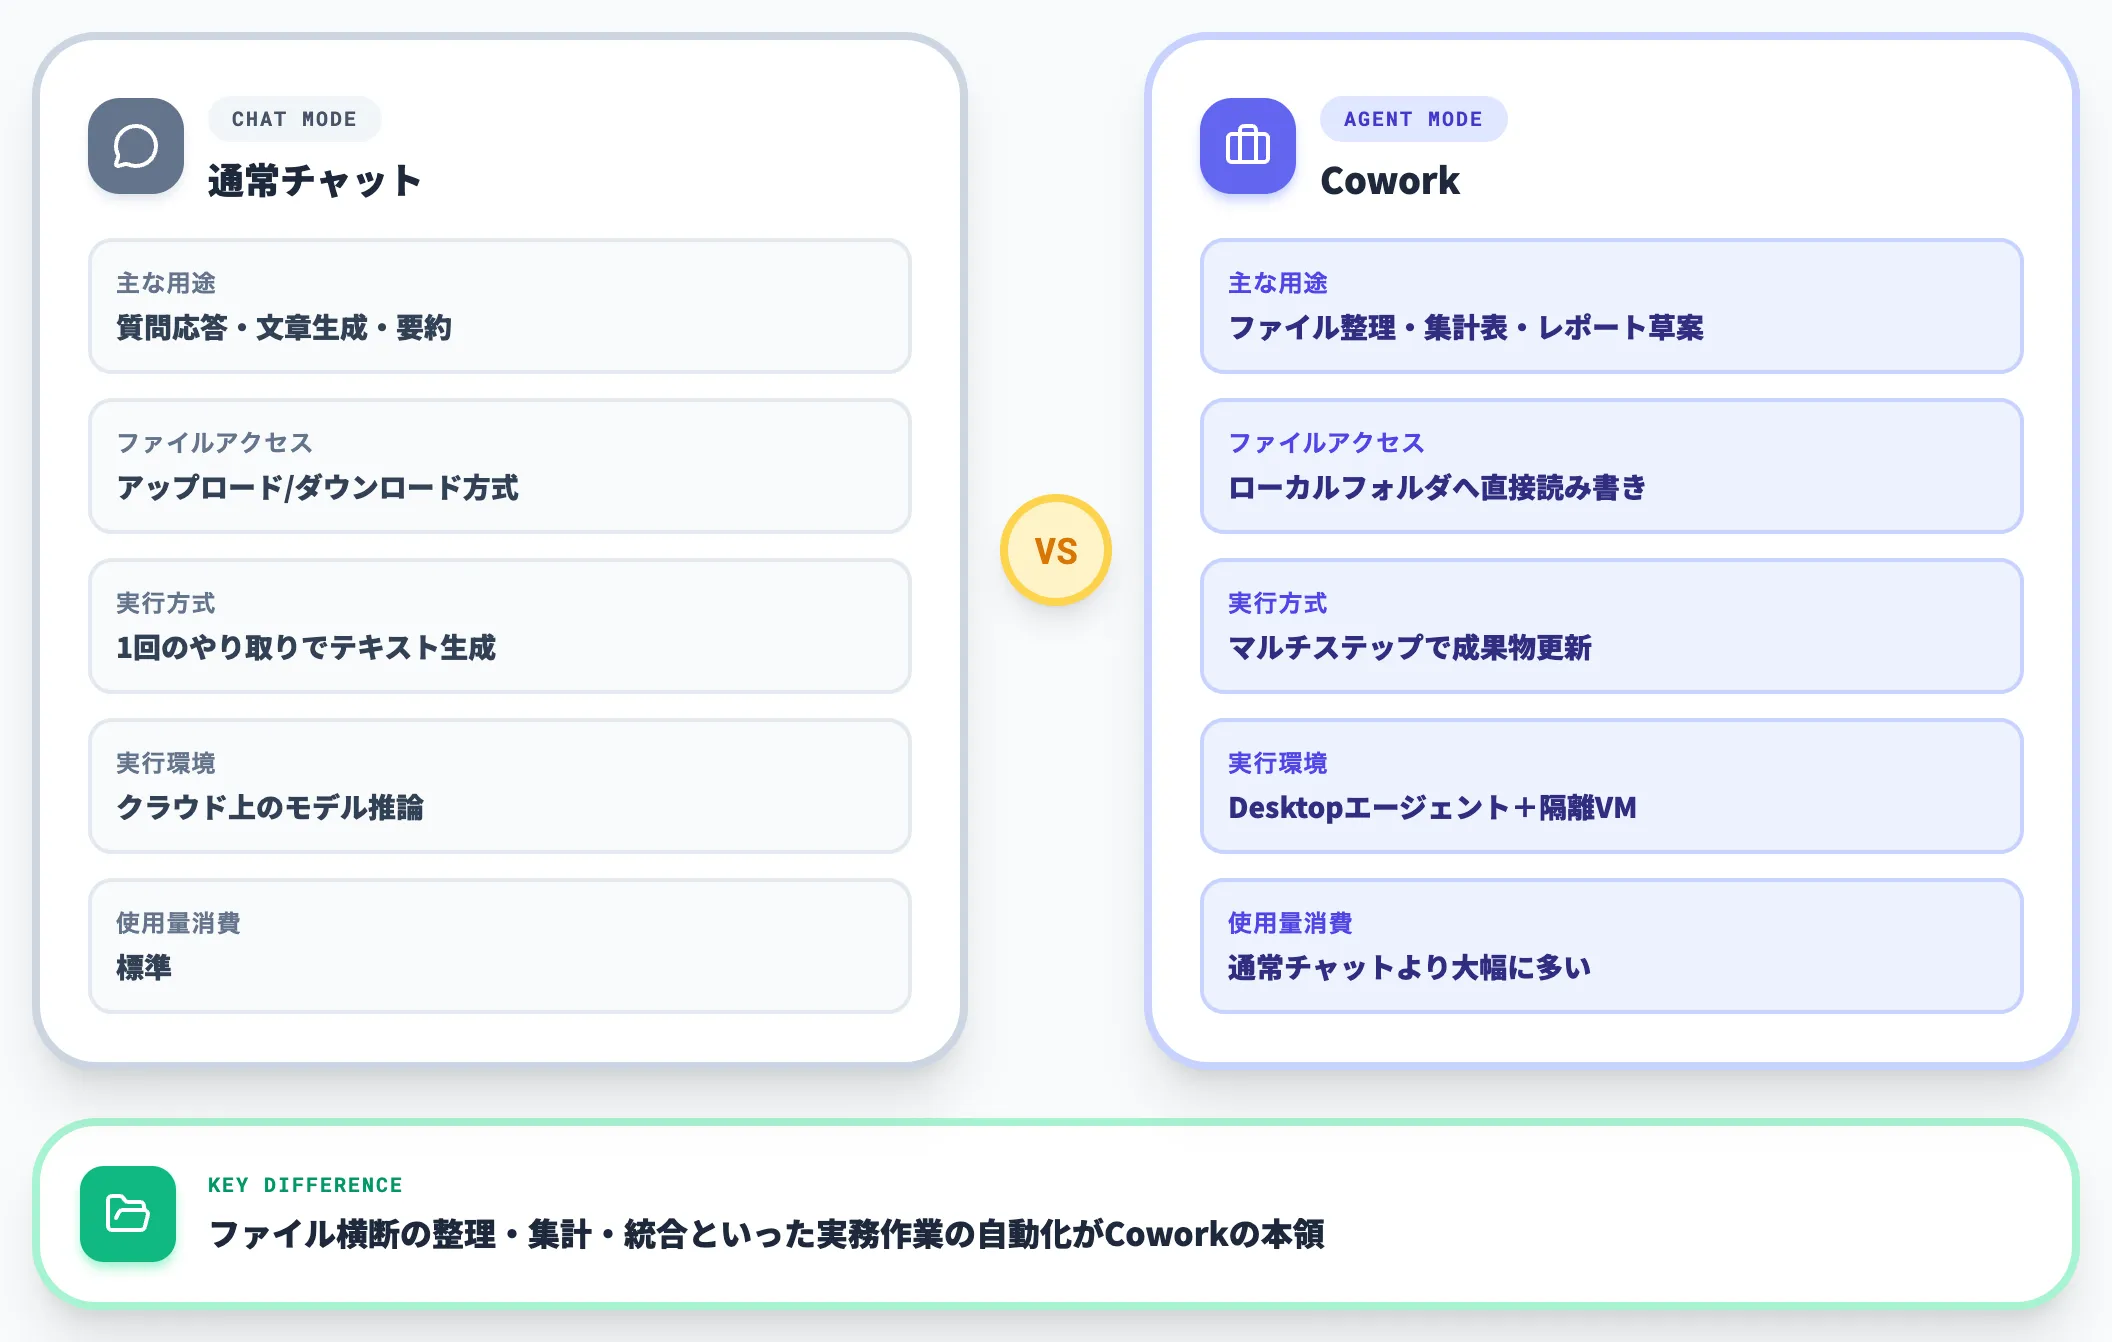Click 実行環境 label in chat card
The height and width of the screenshot is (1342, 2112).
tap(166, 763)
